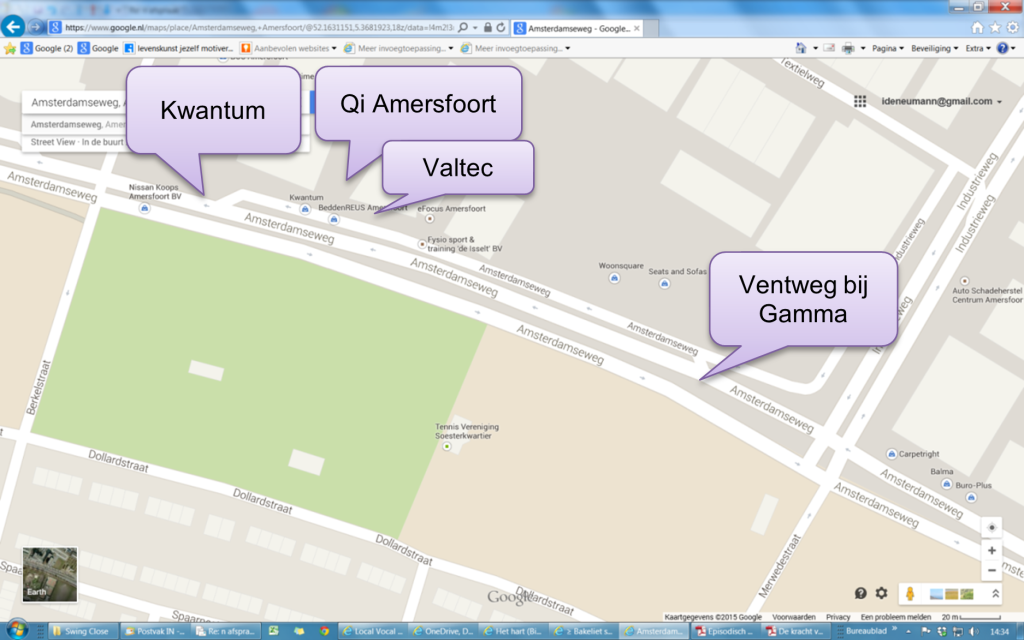Close the Amsterdamseweg - Google tab
The width and height of the screenshot is (1024, 640).
point(637,28)
